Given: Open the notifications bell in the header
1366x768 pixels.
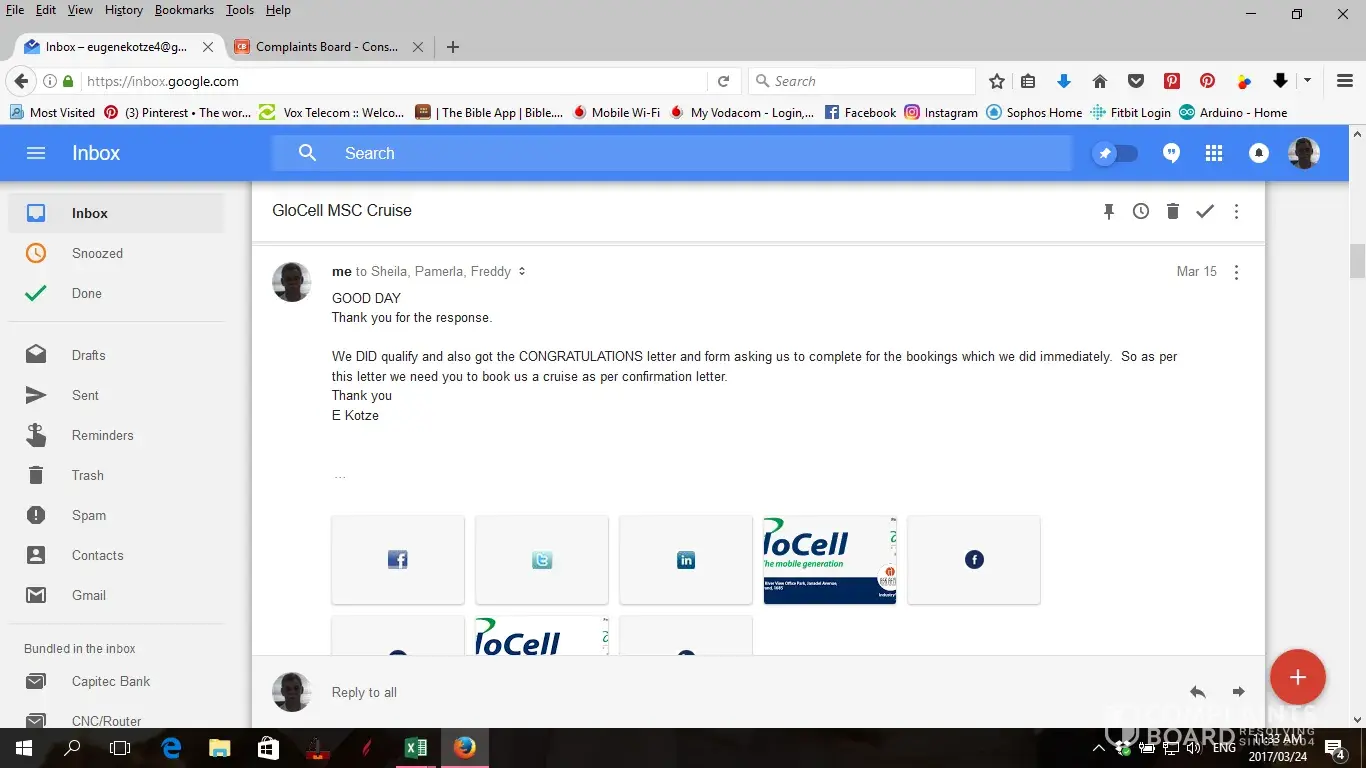Looking at the screenshot, I should coord(1259,153).
